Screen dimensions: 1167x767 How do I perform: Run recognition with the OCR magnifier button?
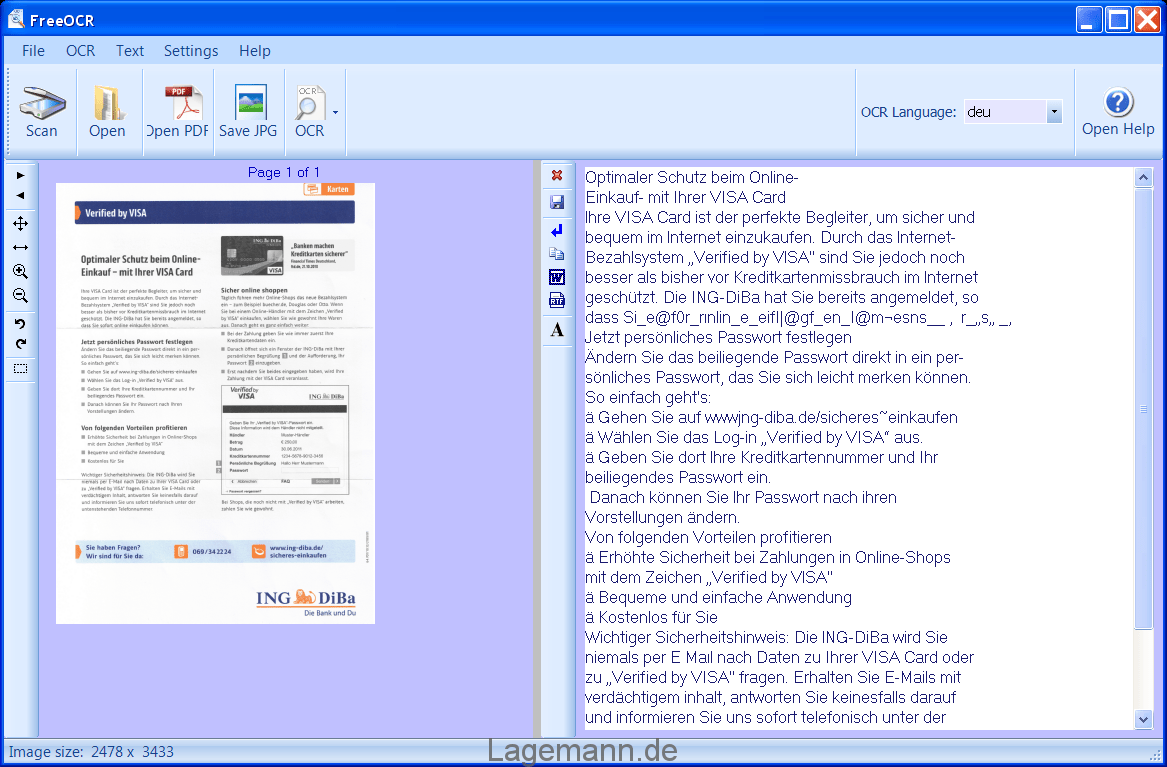(x=310, y=112)
